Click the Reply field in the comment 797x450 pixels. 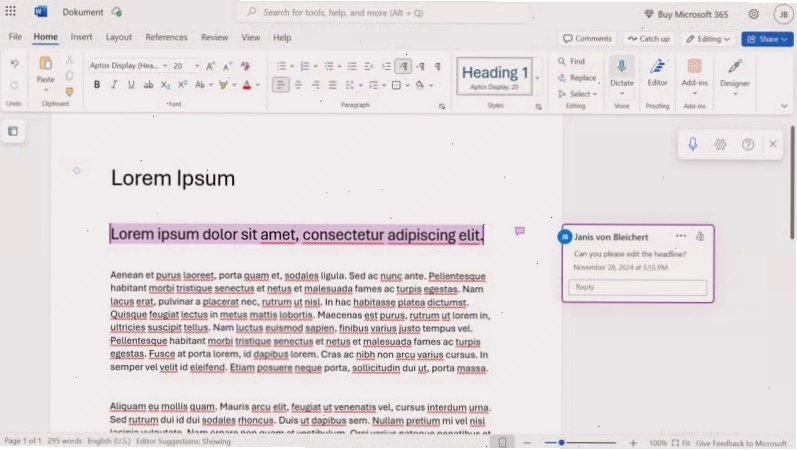(637, 287)
